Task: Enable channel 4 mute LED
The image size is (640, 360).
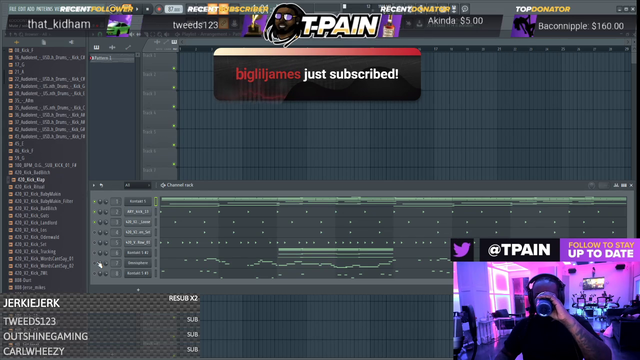Action: coord(95,232)
